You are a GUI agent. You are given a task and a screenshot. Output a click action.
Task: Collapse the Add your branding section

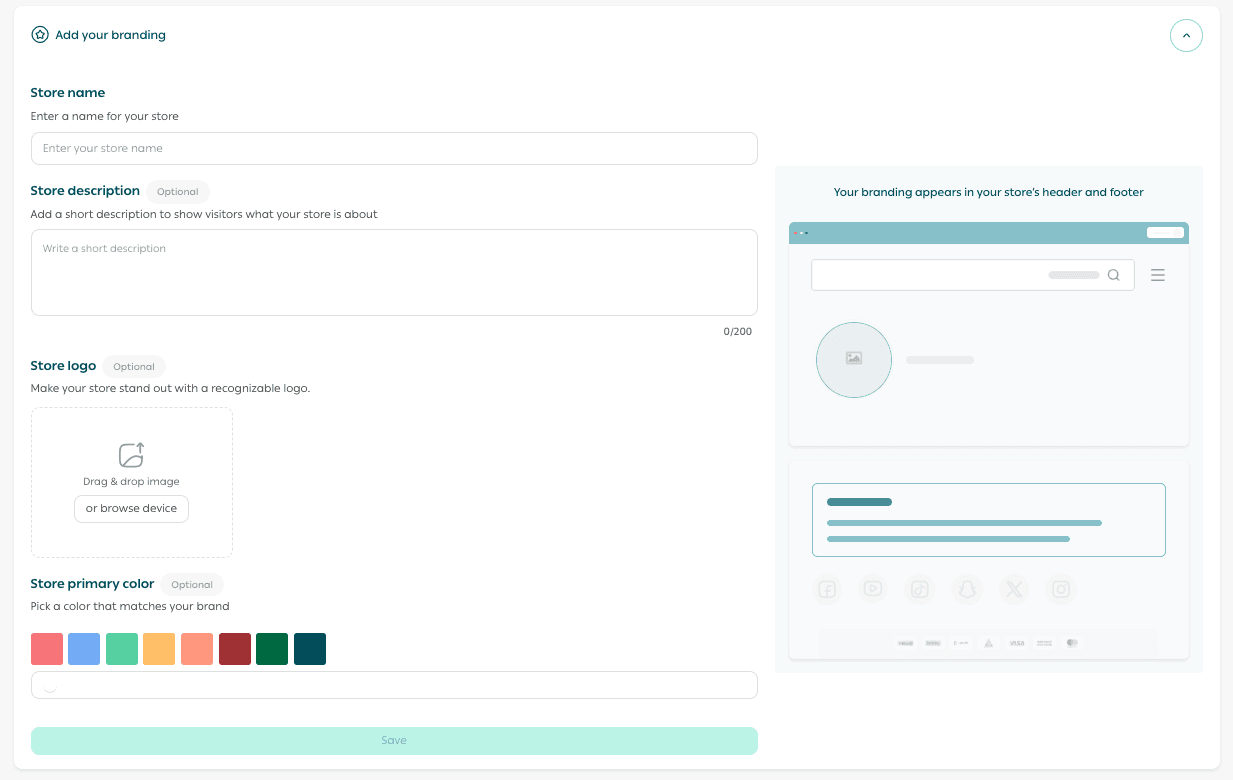[x=1186, y=36]
